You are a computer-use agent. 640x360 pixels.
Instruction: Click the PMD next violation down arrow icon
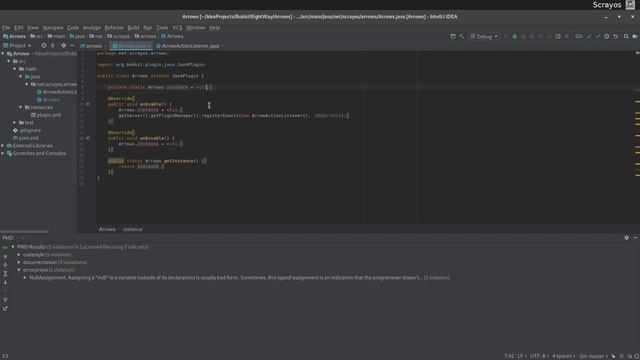(5, 282)
